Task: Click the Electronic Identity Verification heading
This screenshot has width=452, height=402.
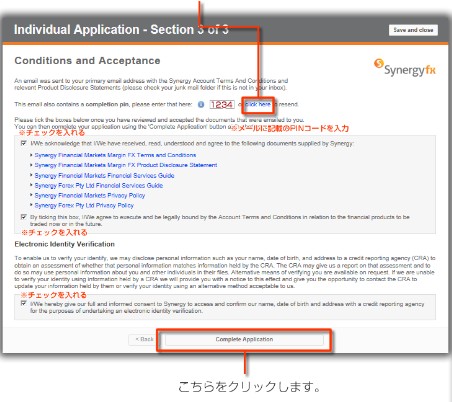Action: pyautogui.click(x=65, y=244)
